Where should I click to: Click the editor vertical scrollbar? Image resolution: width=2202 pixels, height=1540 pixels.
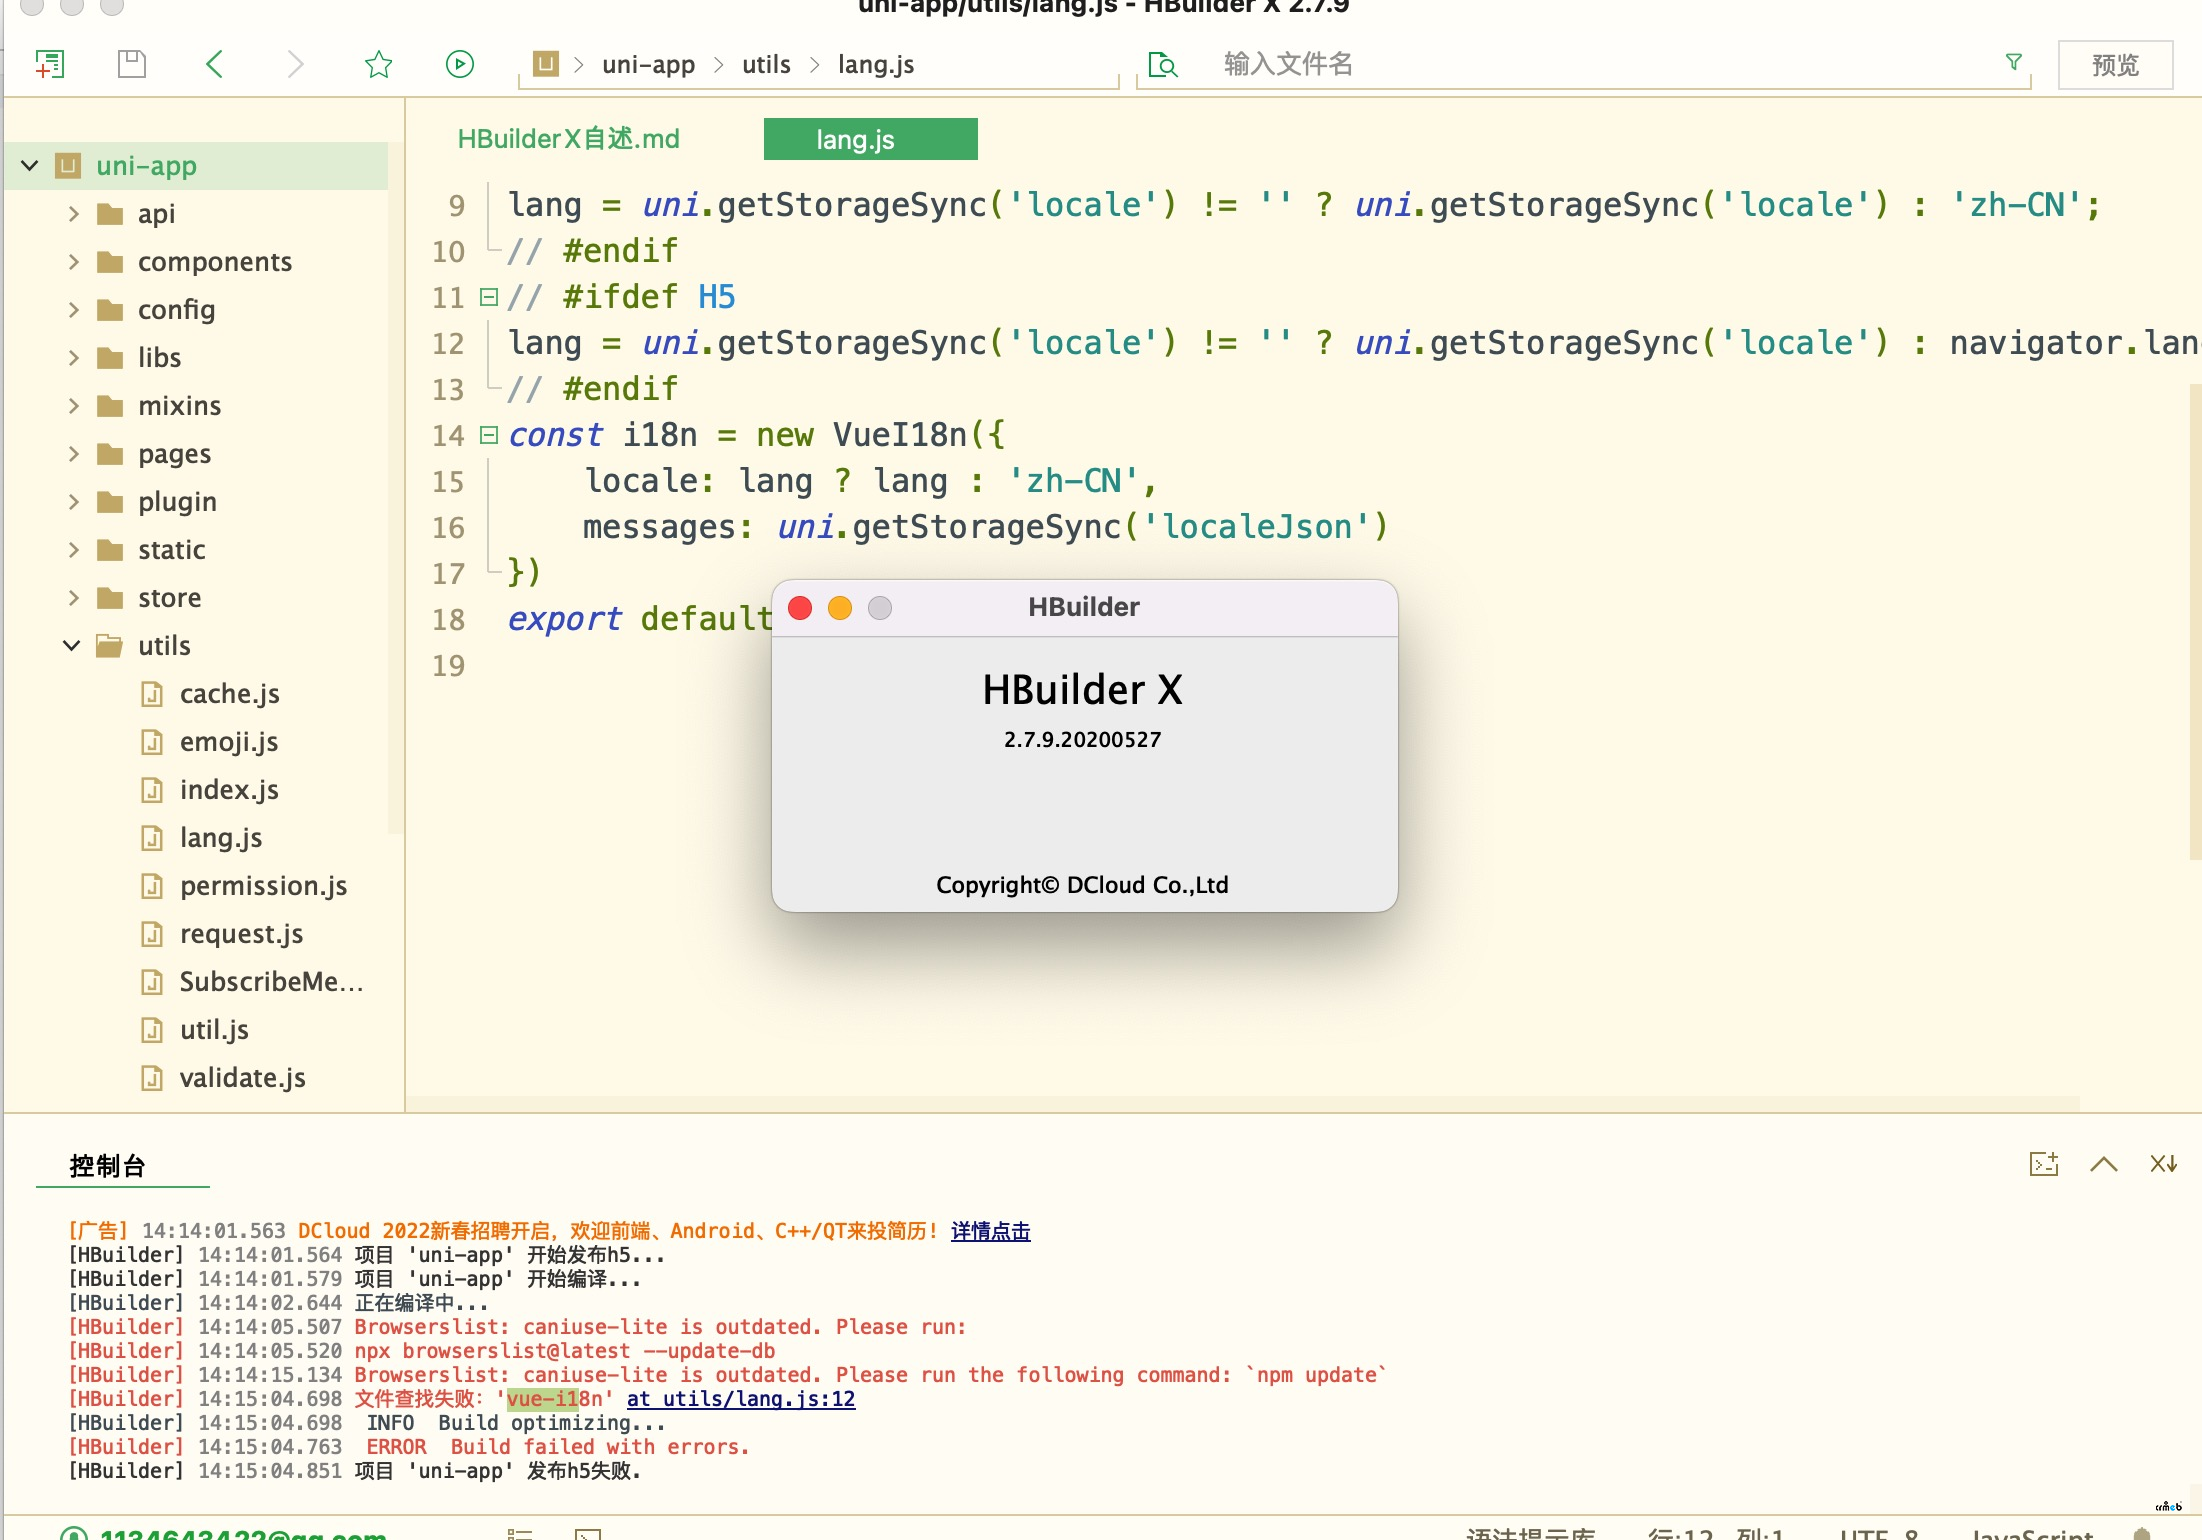[2195, 620]
